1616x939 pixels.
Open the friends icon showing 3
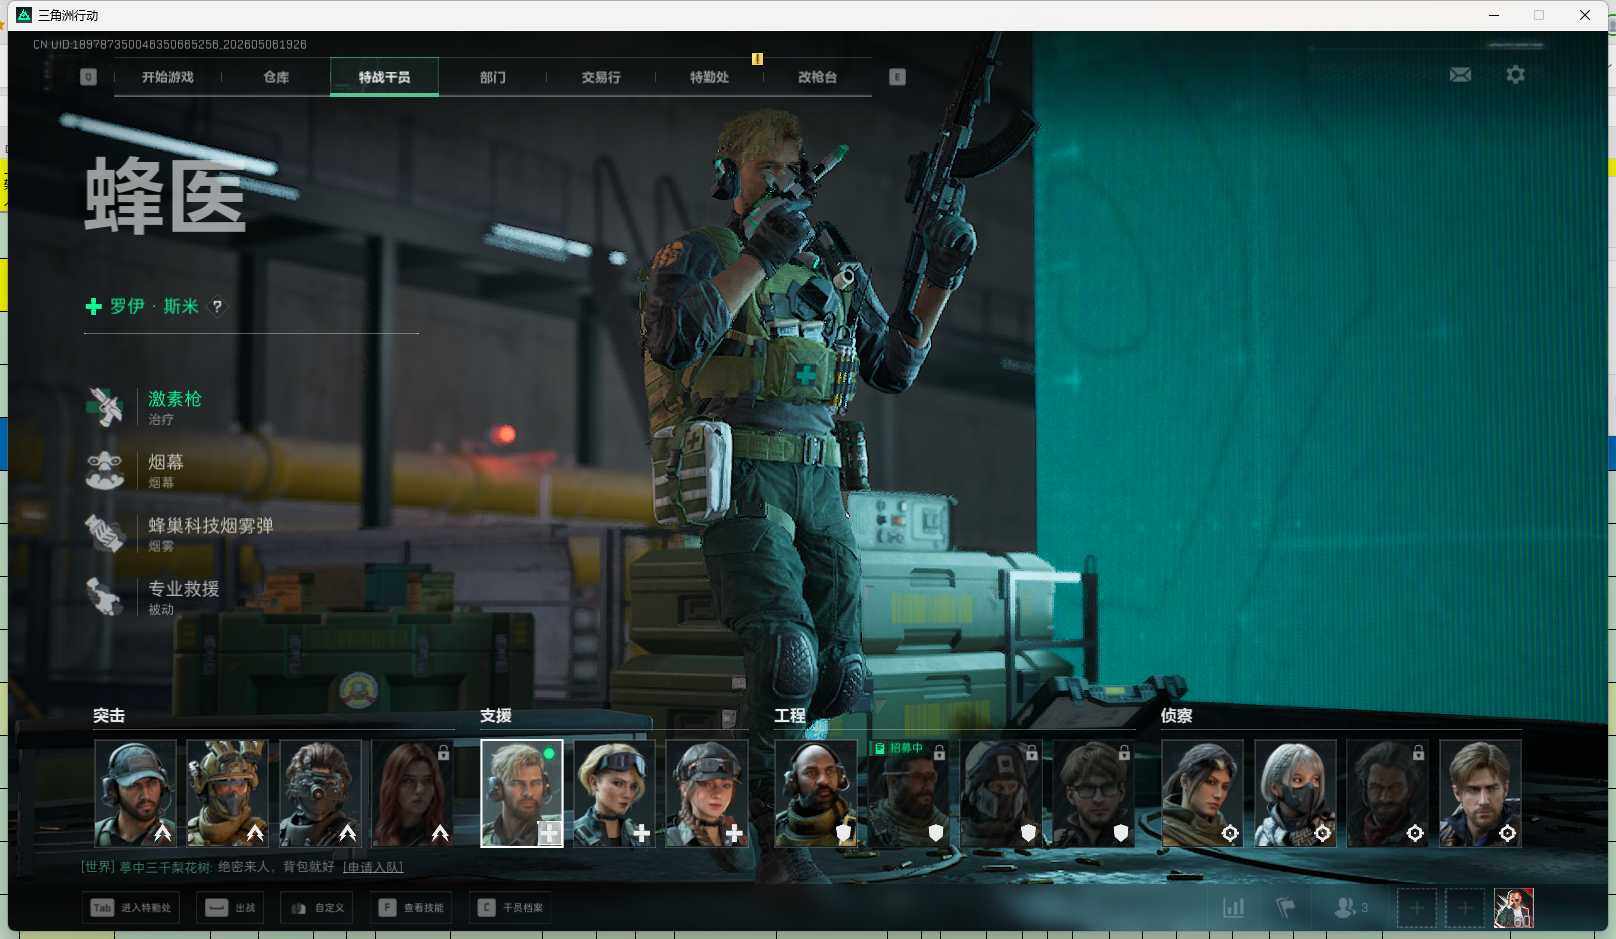(1351, 908)
